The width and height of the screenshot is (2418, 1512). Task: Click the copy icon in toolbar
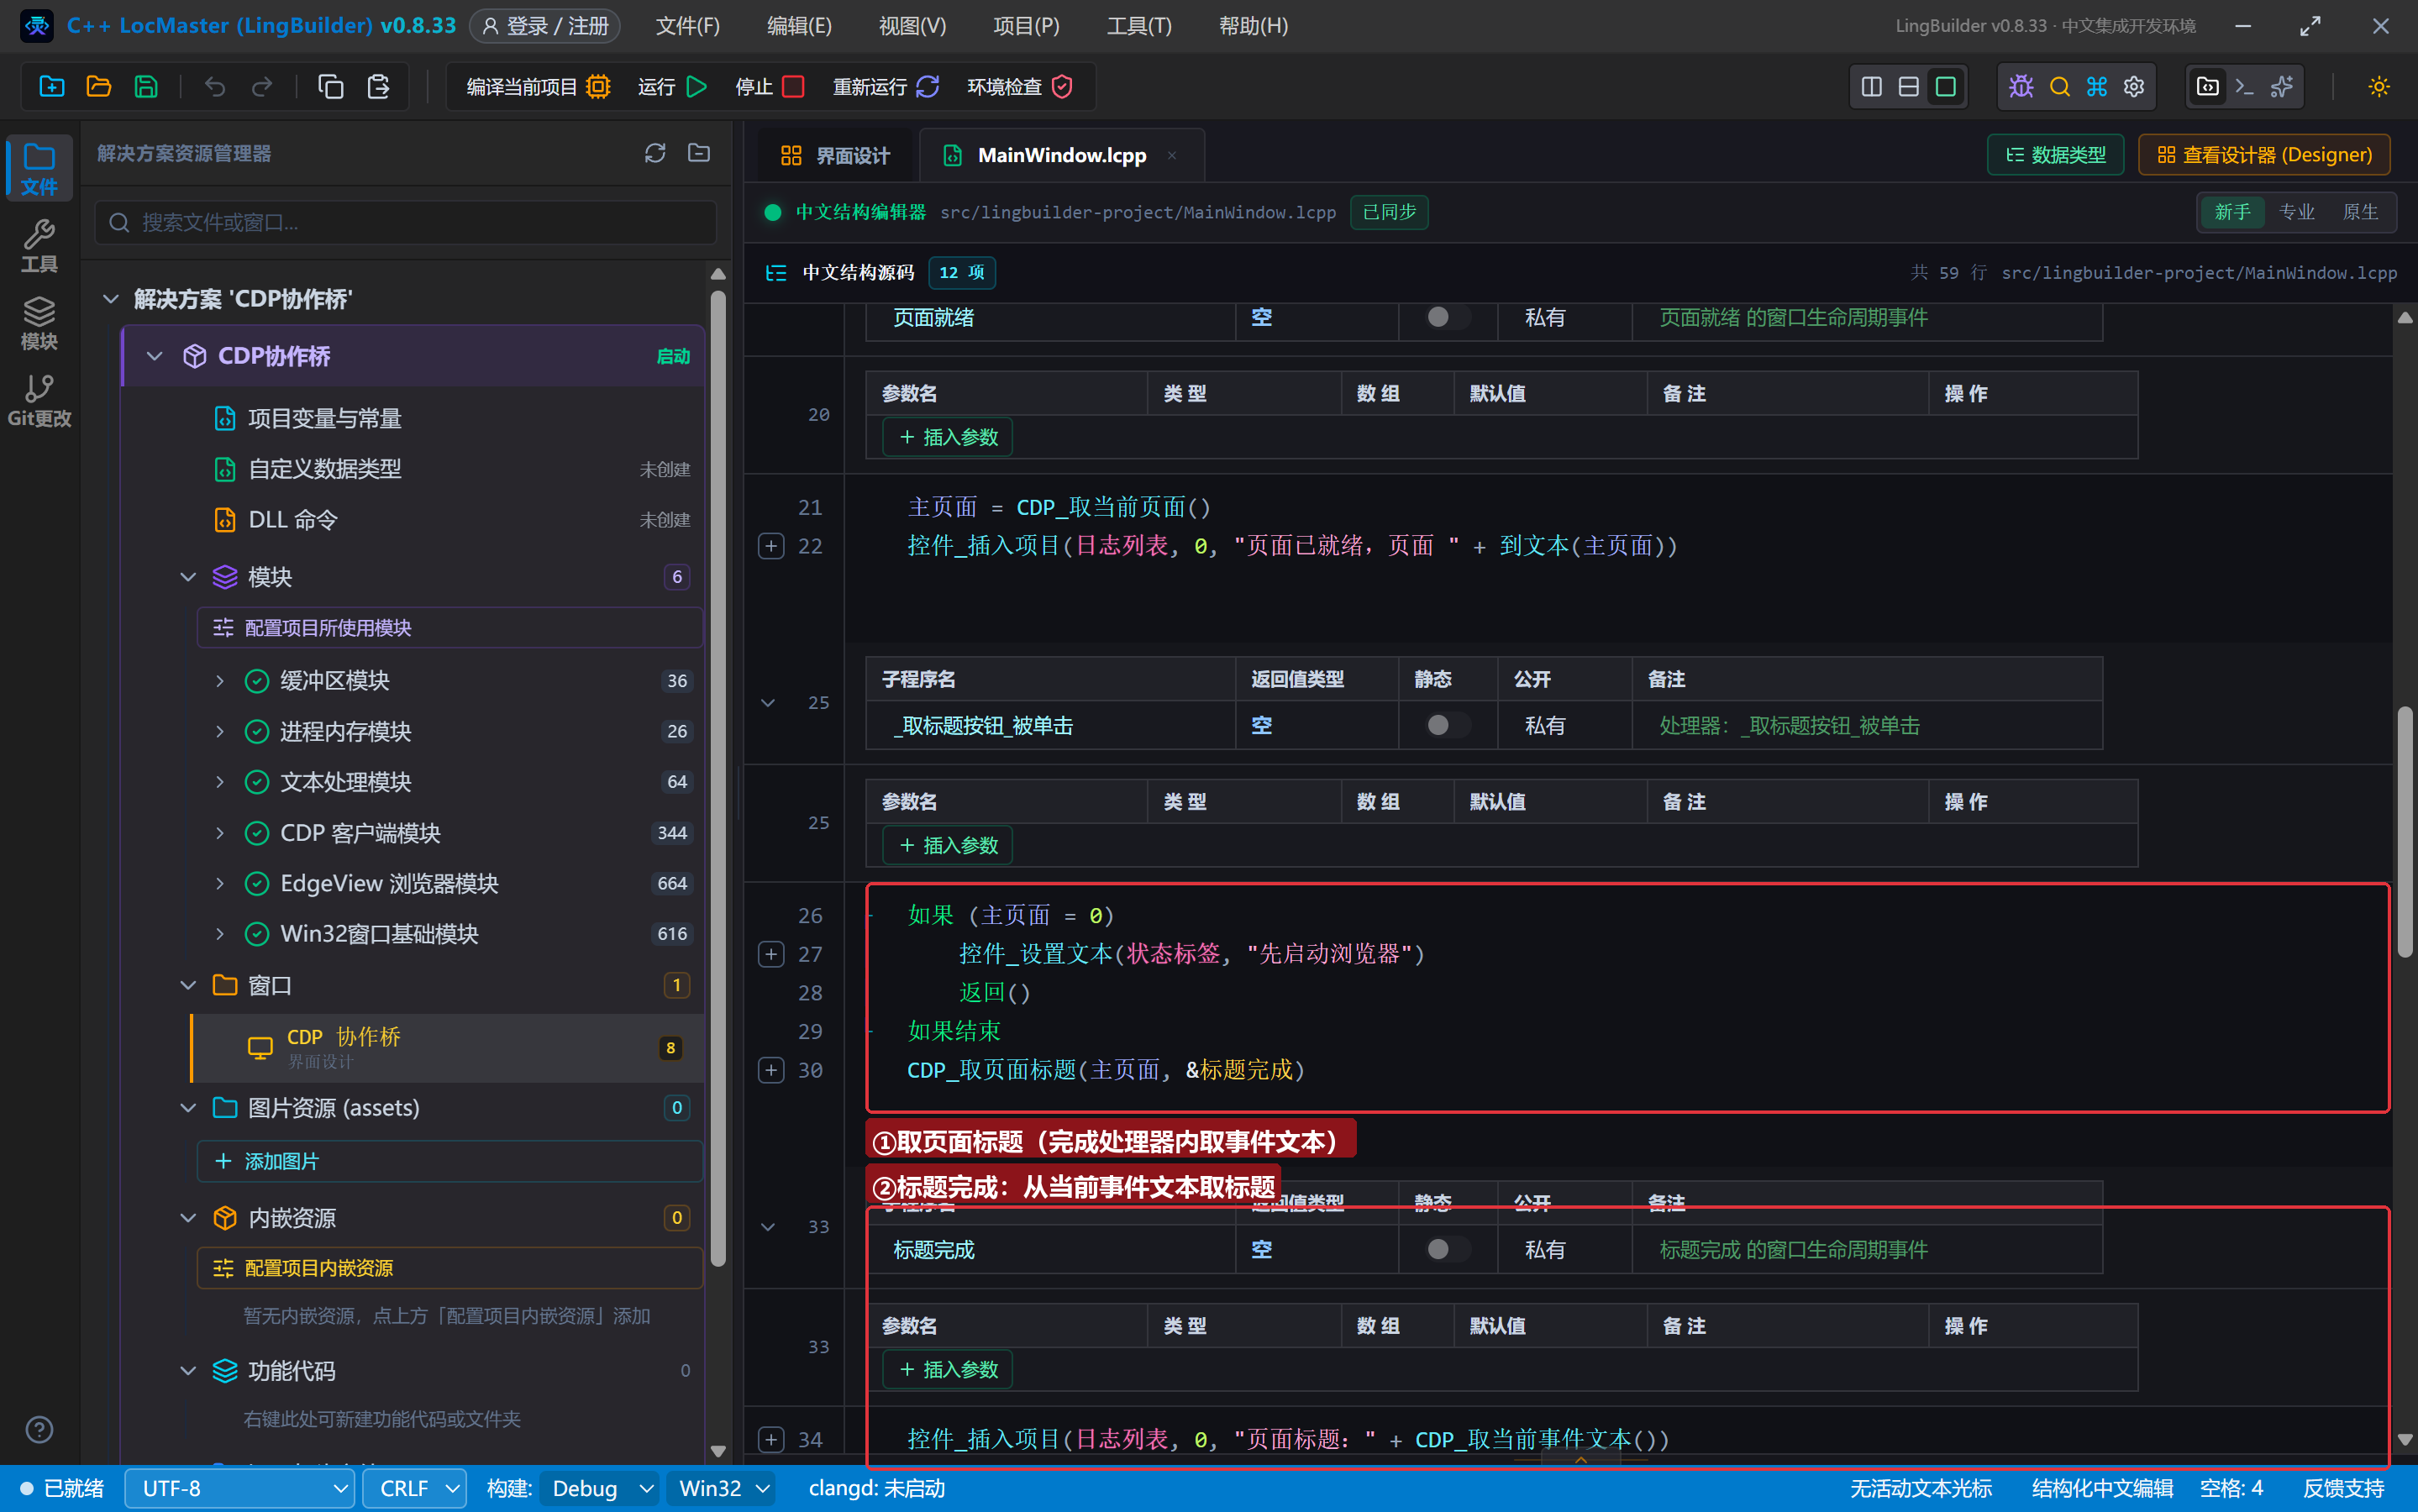[331, 87]
